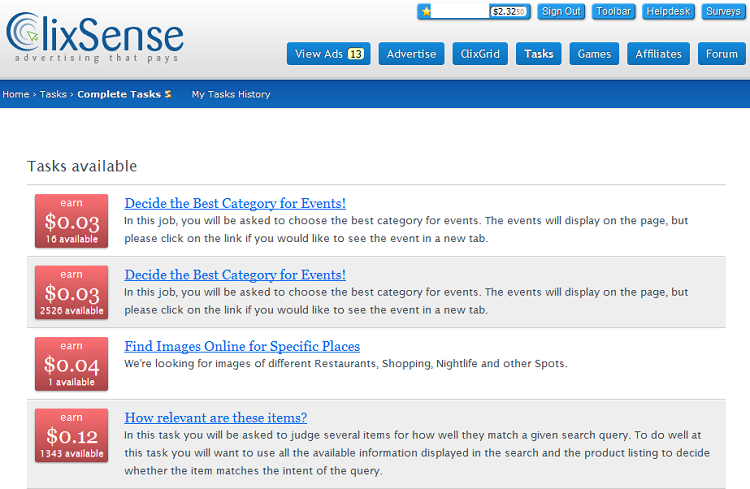The image size is (750, 489).
Task: Visit the Forum
Action: pos(722,54)
